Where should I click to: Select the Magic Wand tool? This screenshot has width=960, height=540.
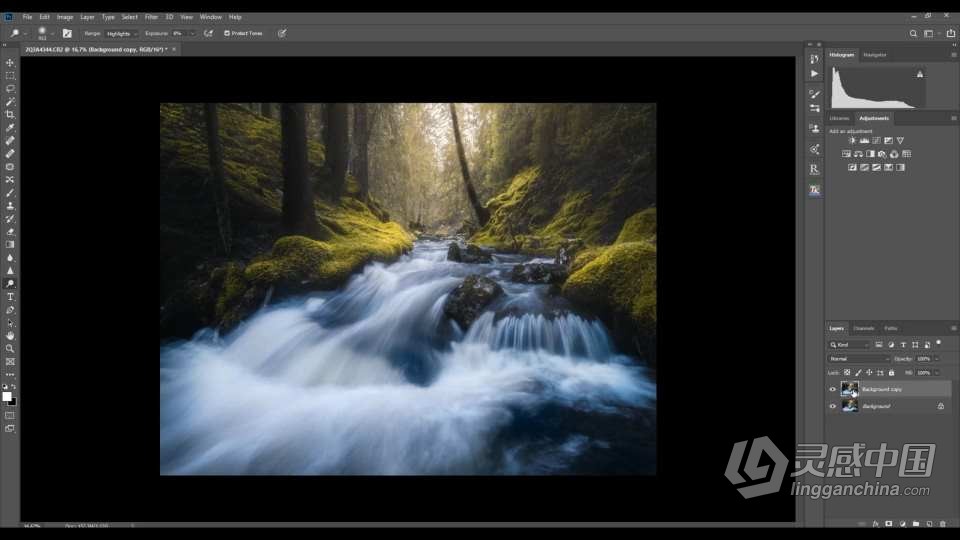tap(10, 102)
